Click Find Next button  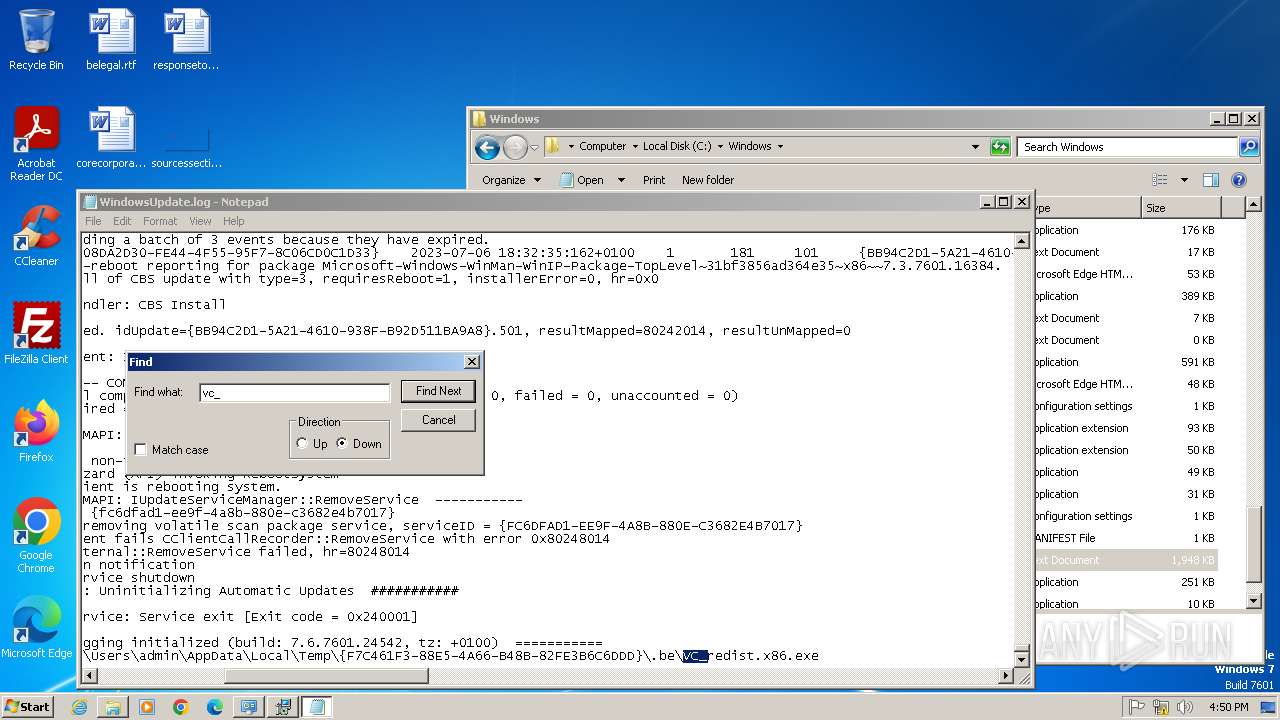click(x=438, y=391)
